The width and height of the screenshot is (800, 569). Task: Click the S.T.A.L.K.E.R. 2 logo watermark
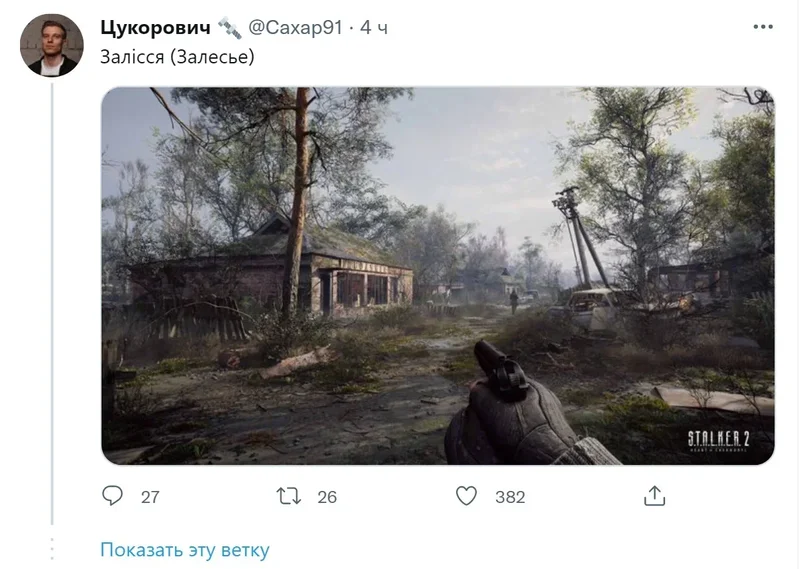[x=718, y=441]
